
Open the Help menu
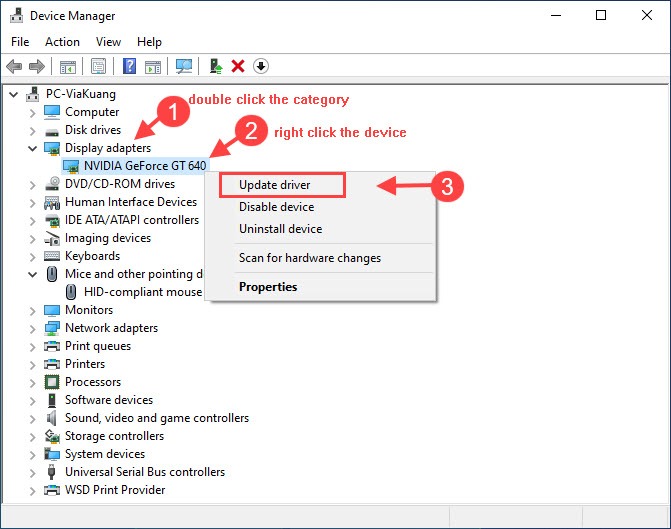click(149, 42)
